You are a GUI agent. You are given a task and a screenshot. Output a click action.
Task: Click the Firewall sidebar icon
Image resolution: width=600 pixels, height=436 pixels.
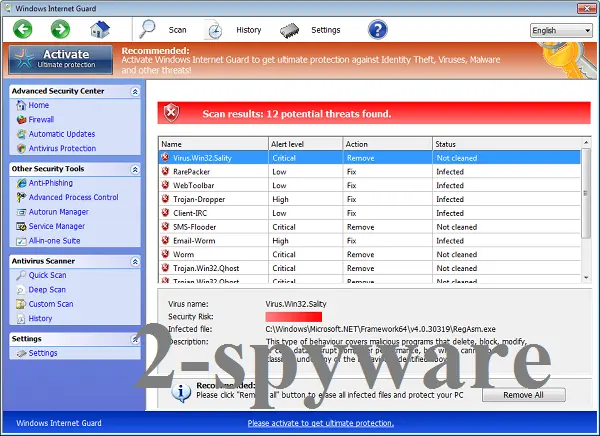pyautogui.click(x=21, y=119)
